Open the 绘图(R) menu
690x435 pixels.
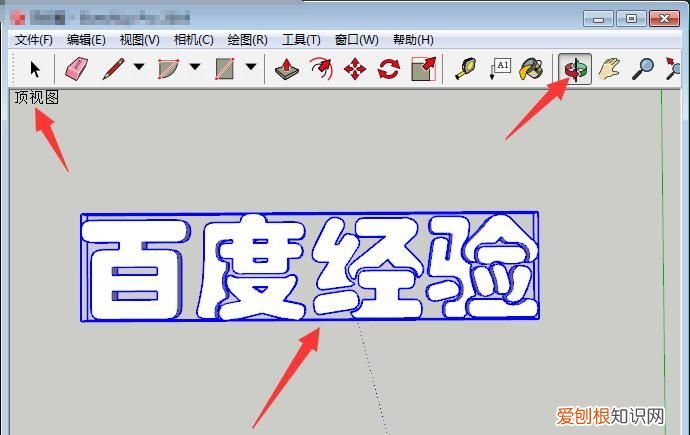click(248, 40)
